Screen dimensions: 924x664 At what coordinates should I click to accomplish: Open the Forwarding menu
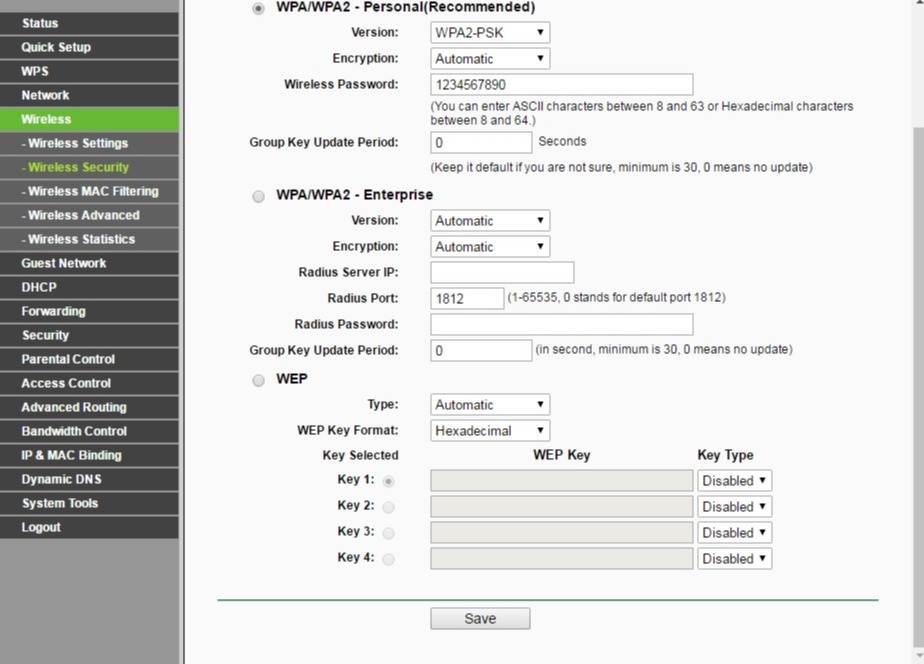pyautogui.click(x=89, y=312)
